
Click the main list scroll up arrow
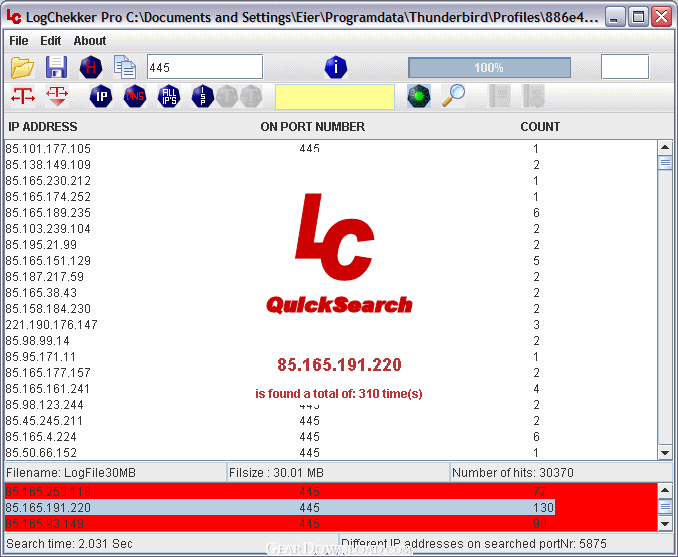pyautogui.click(x=665, y=147)
